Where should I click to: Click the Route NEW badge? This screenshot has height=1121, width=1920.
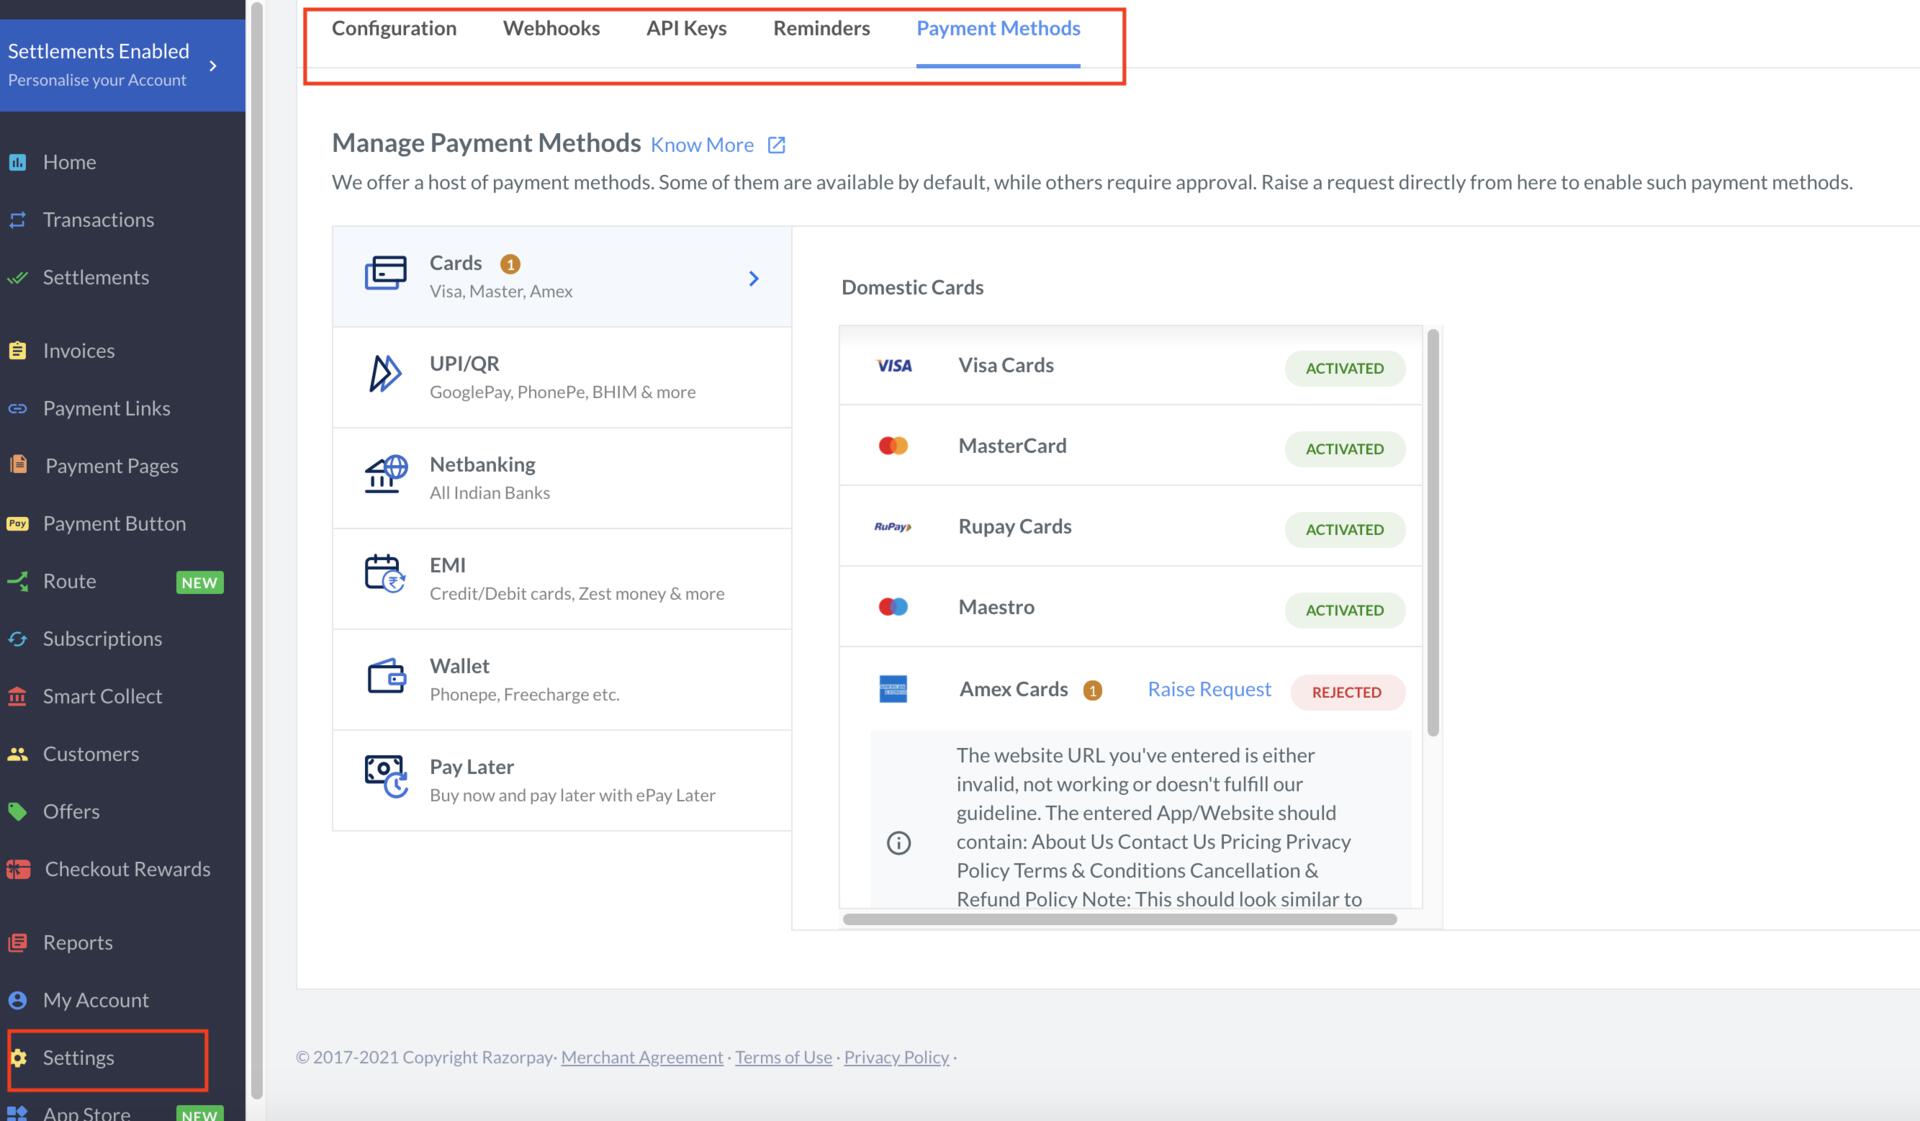(x=199, y=583)
